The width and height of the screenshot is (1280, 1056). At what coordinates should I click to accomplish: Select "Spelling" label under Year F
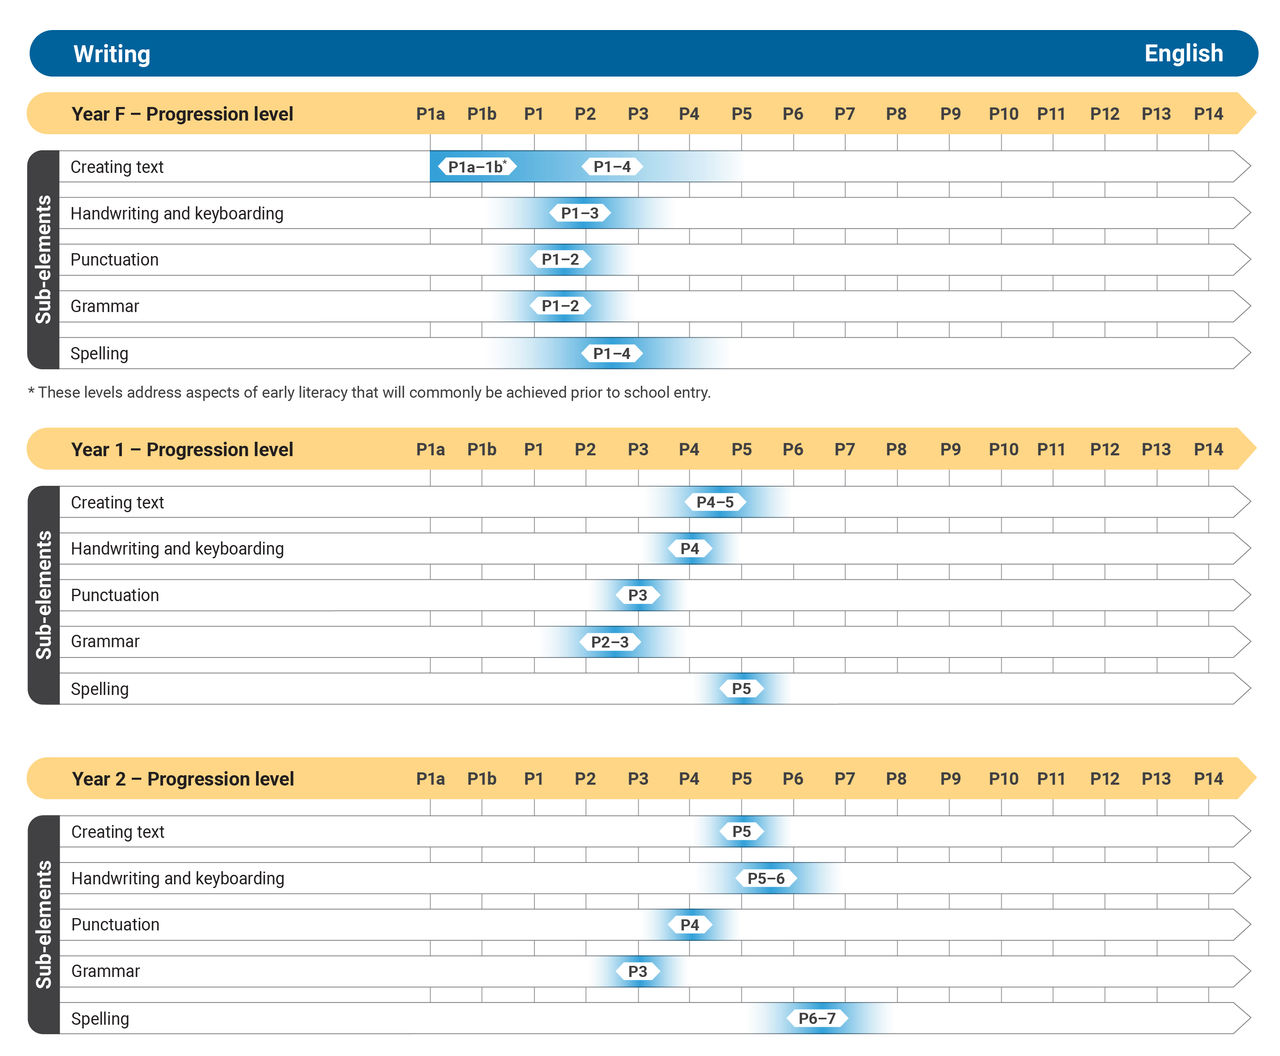99,353
